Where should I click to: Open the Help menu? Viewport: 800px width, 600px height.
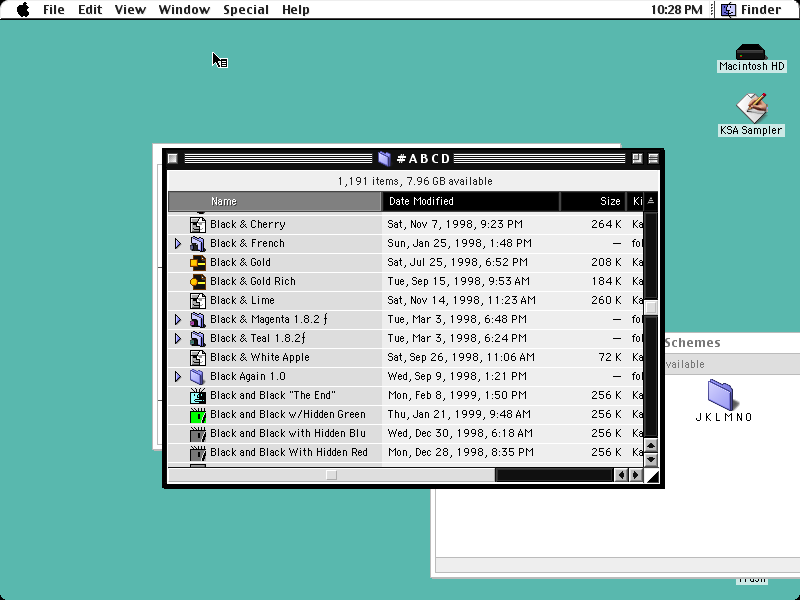[295, 10]
